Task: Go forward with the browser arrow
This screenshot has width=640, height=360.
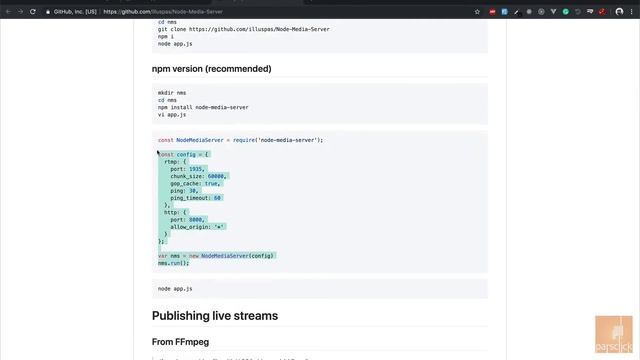Action: coord(20,12)
